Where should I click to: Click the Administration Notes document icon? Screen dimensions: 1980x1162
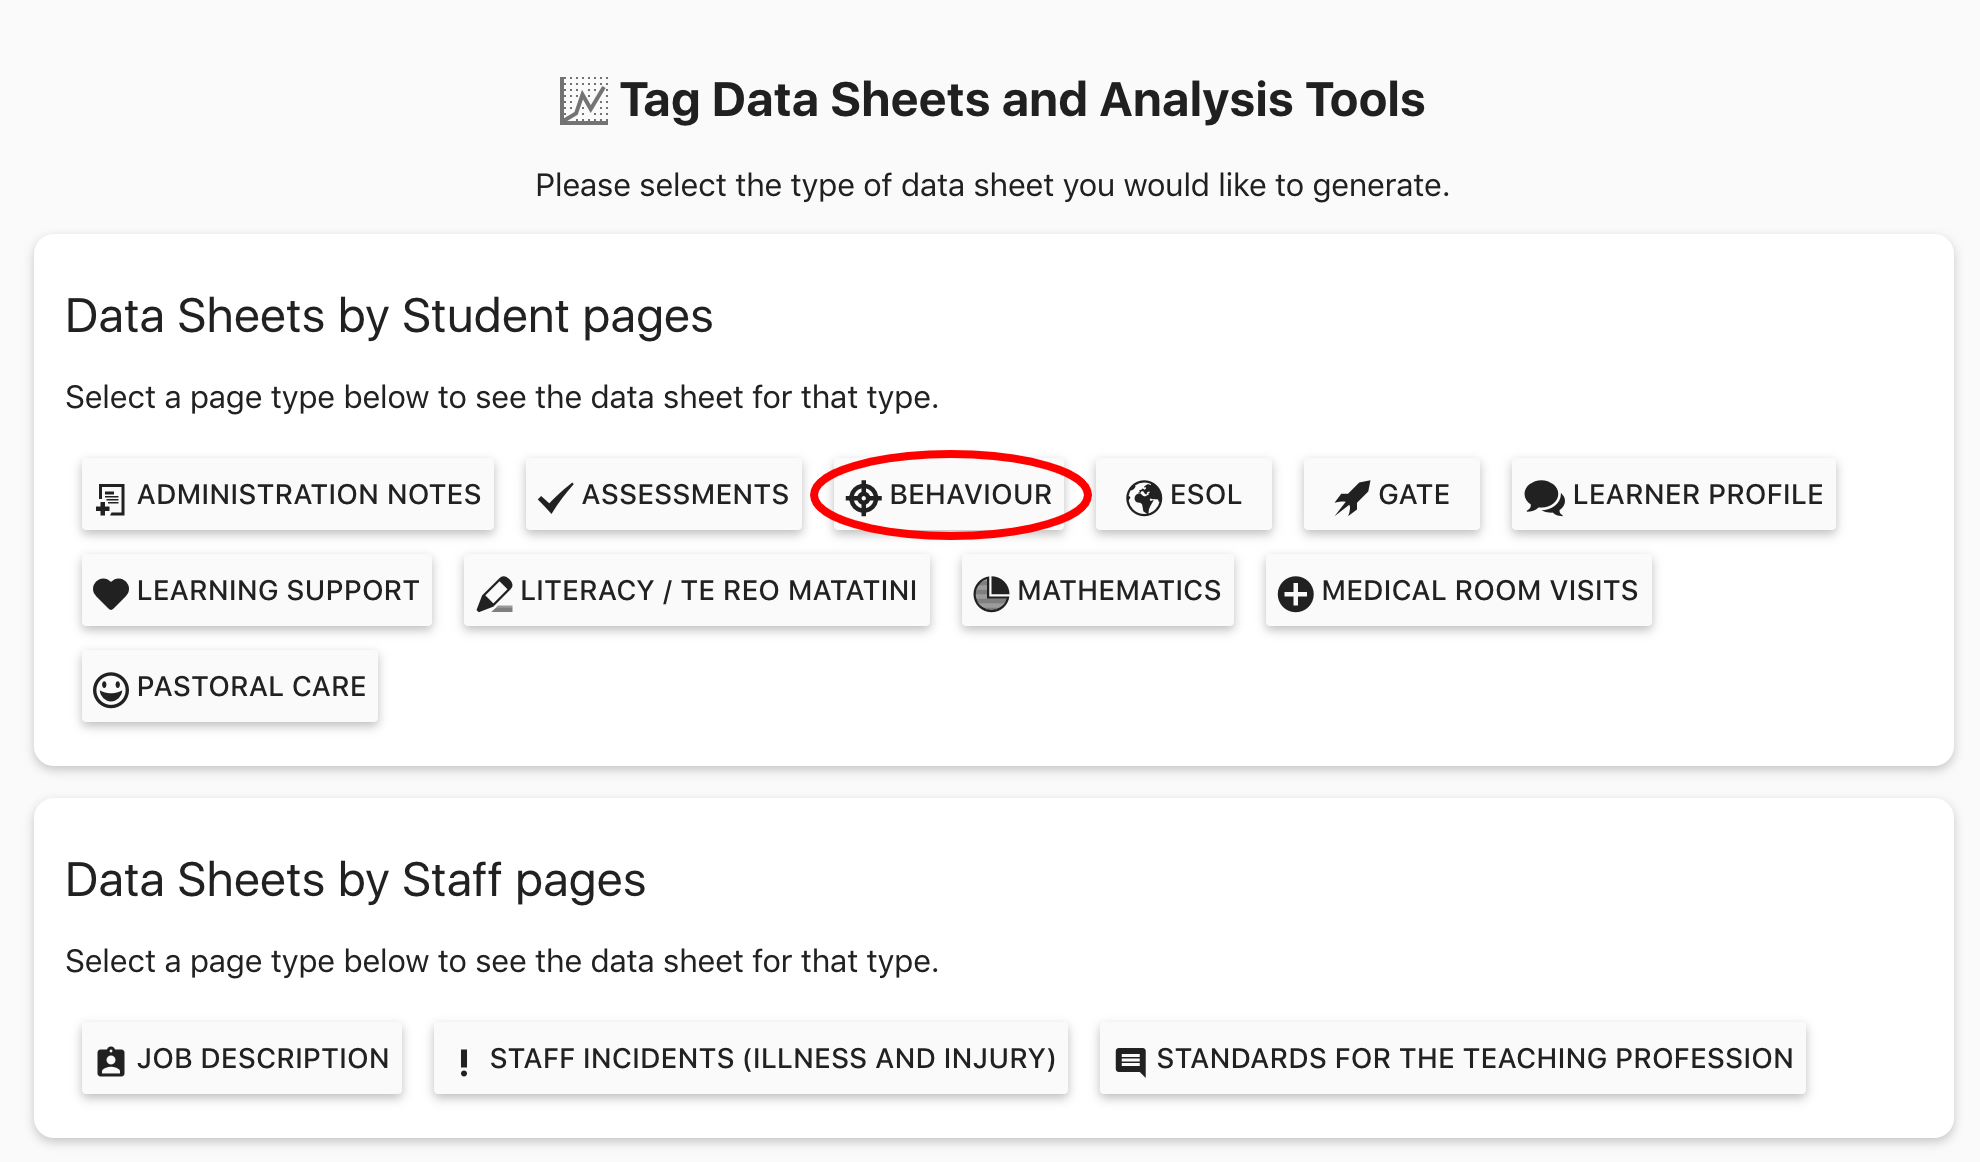pyautogui.click(x=110, y=497)
